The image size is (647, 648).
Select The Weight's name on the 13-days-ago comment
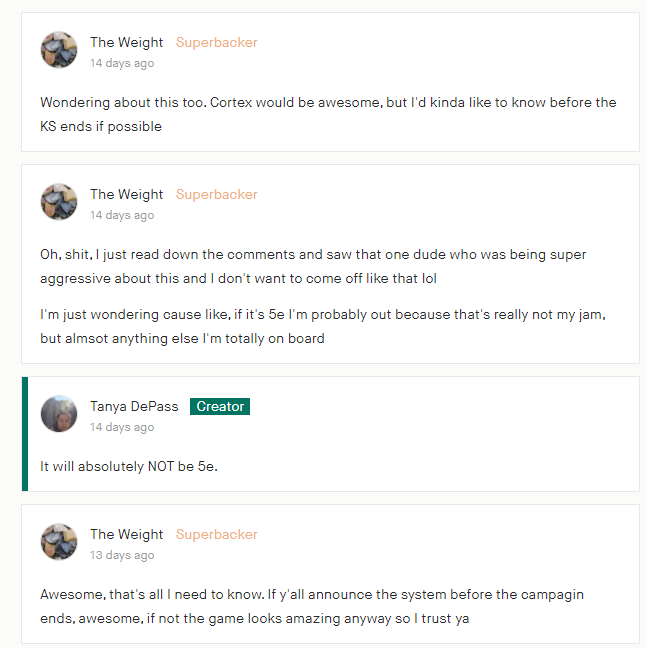tap(126, 534)
